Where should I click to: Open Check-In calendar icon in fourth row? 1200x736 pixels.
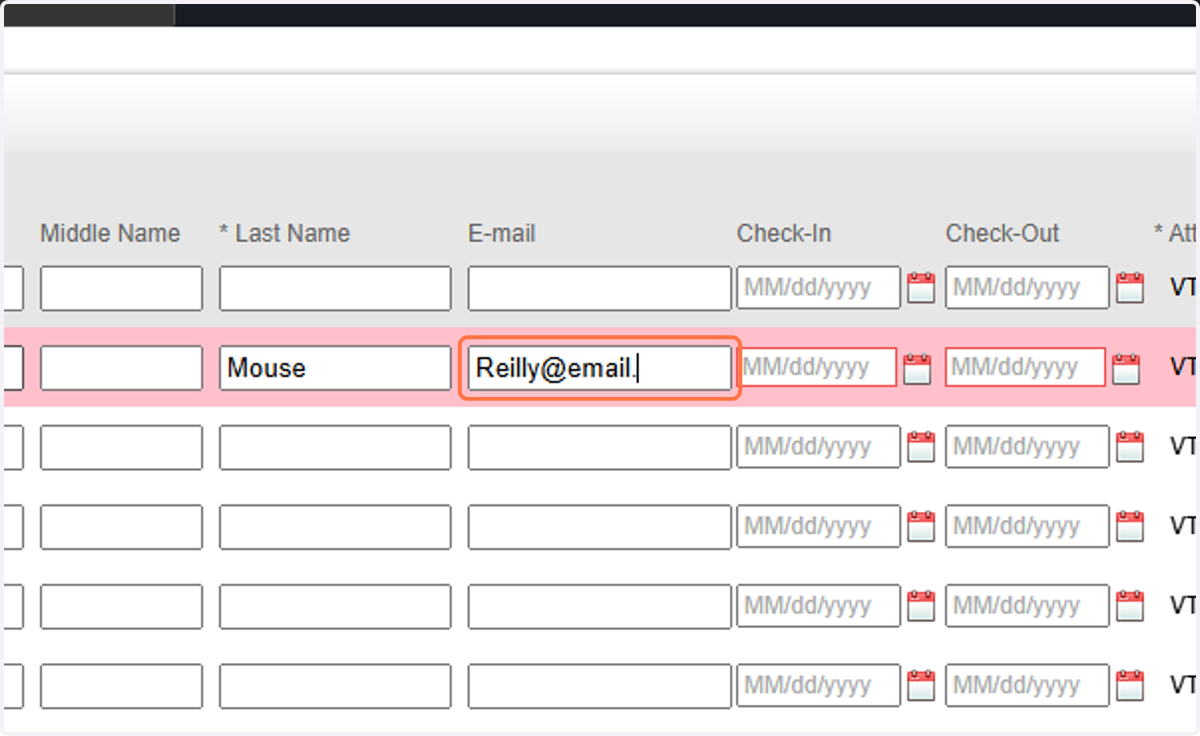pos(921,527)
